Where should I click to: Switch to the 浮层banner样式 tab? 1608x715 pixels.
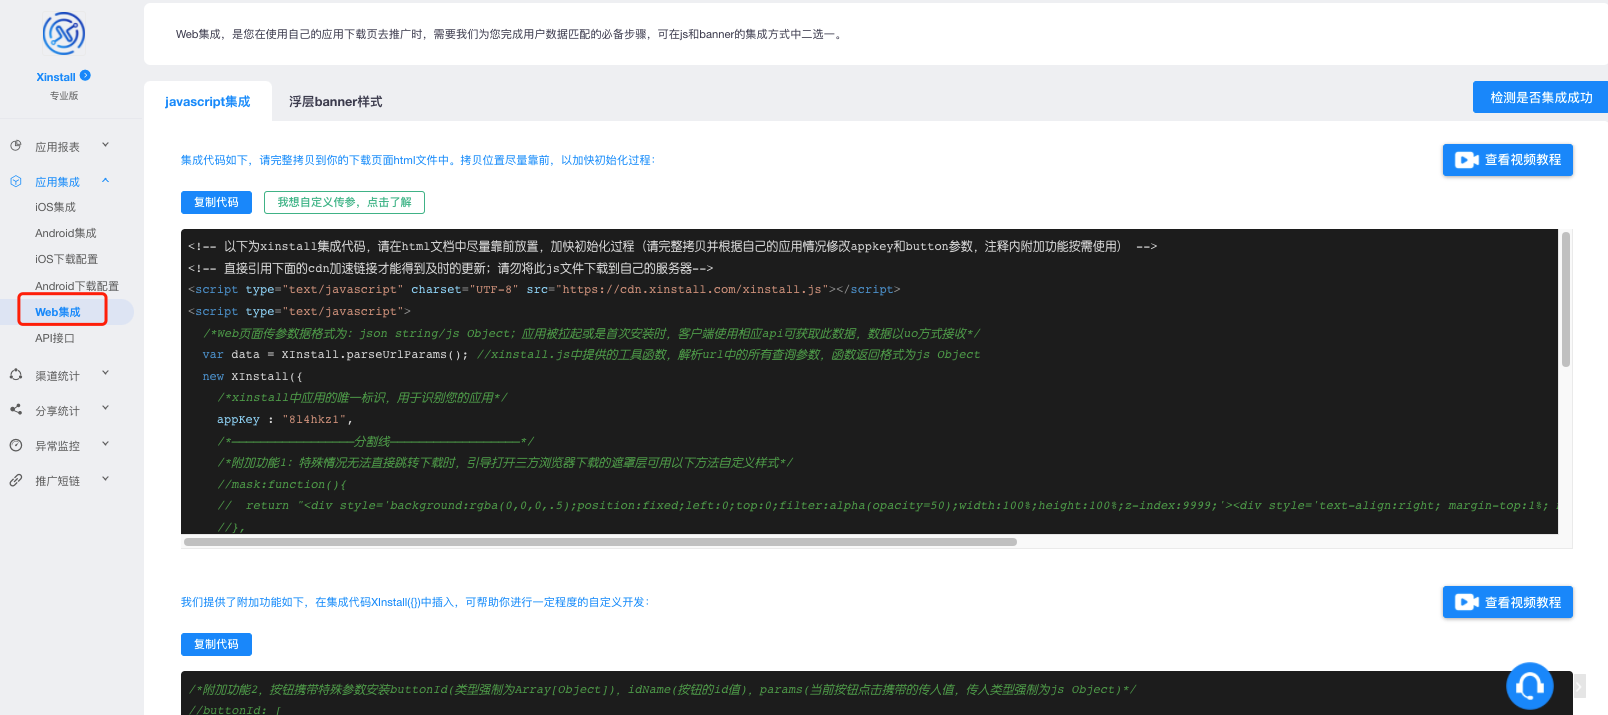click(x=335, y=101)
